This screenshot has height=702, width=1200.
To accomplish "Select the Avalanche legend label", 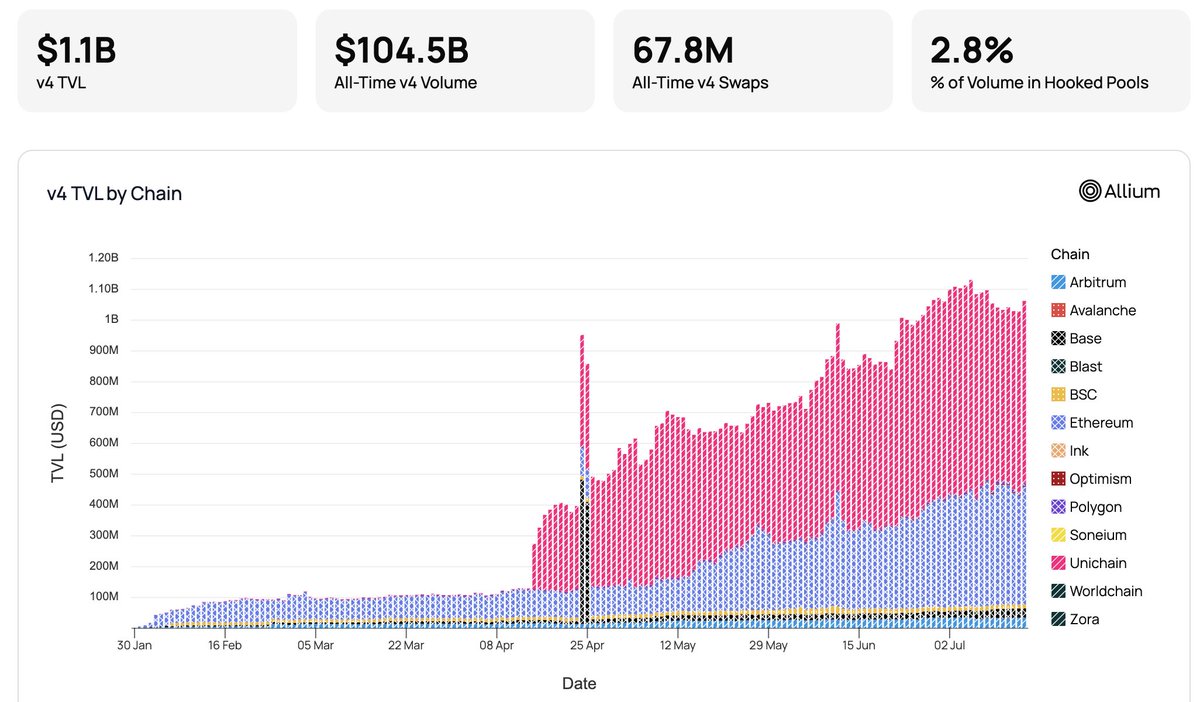I will [x=1103, y=311].
